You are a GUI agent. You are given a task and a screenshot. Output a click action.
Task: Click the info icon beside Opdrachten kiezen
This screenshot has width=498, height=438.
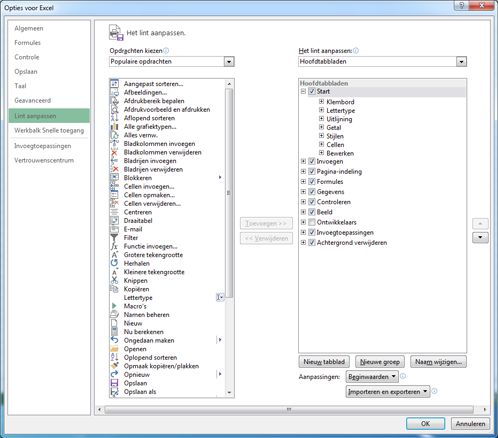[166, 51]
